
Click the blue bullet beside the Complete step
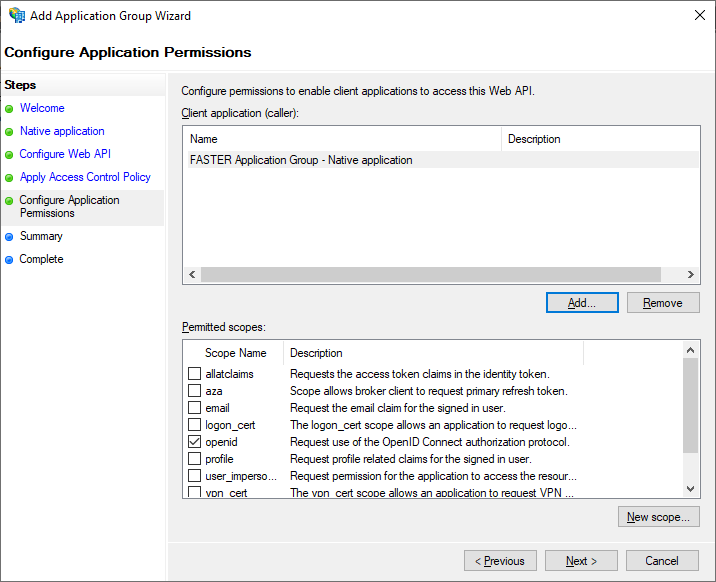(9, 260)
